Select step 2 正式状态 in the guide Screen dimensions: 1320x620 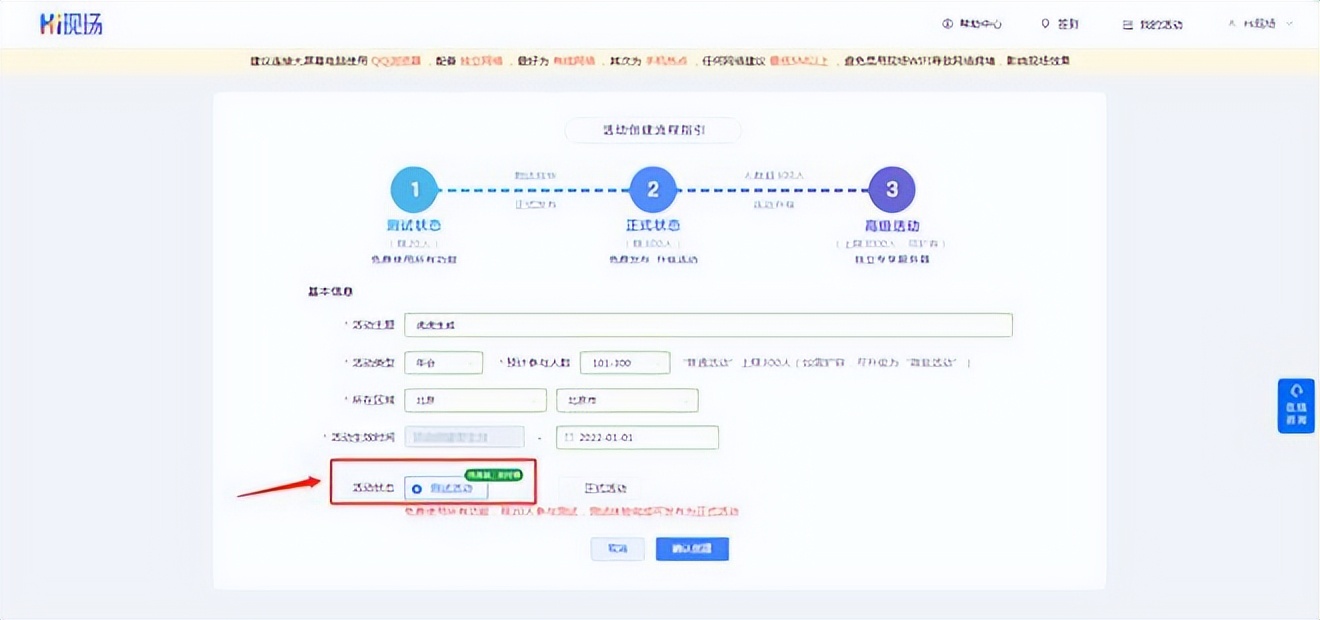652,188
